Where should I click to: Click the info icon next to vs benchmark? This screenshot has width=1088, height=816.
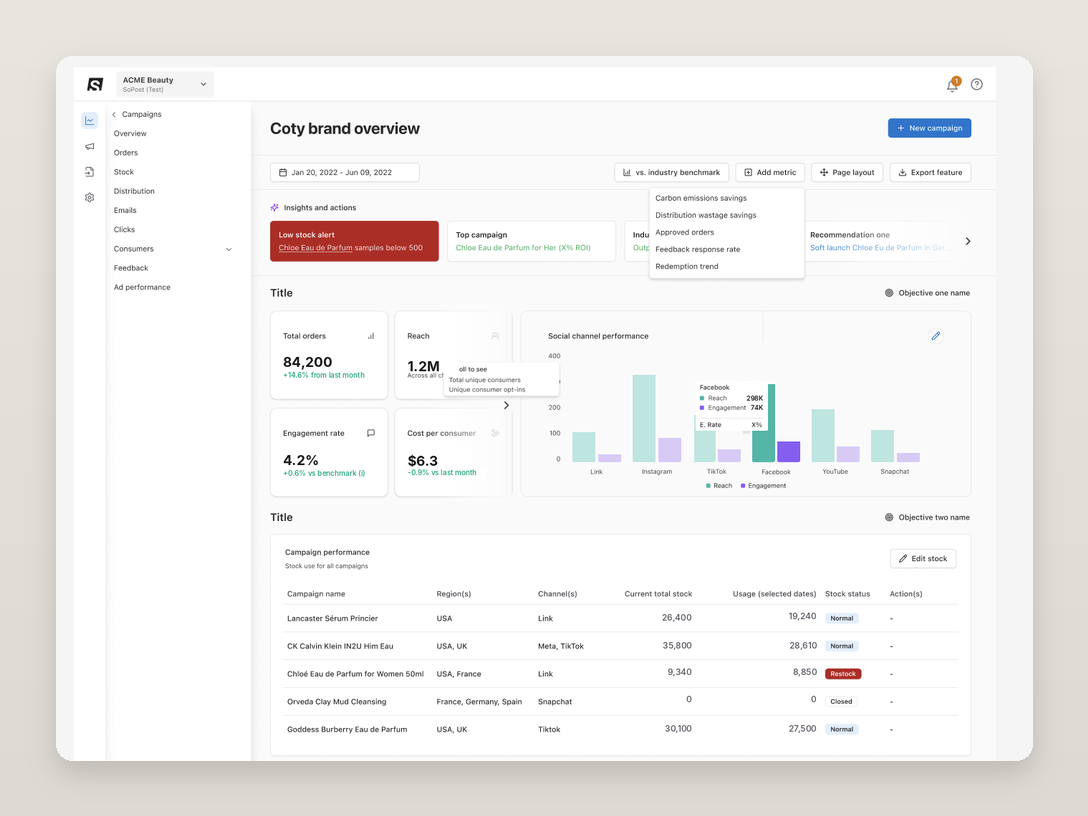(362, 473)
